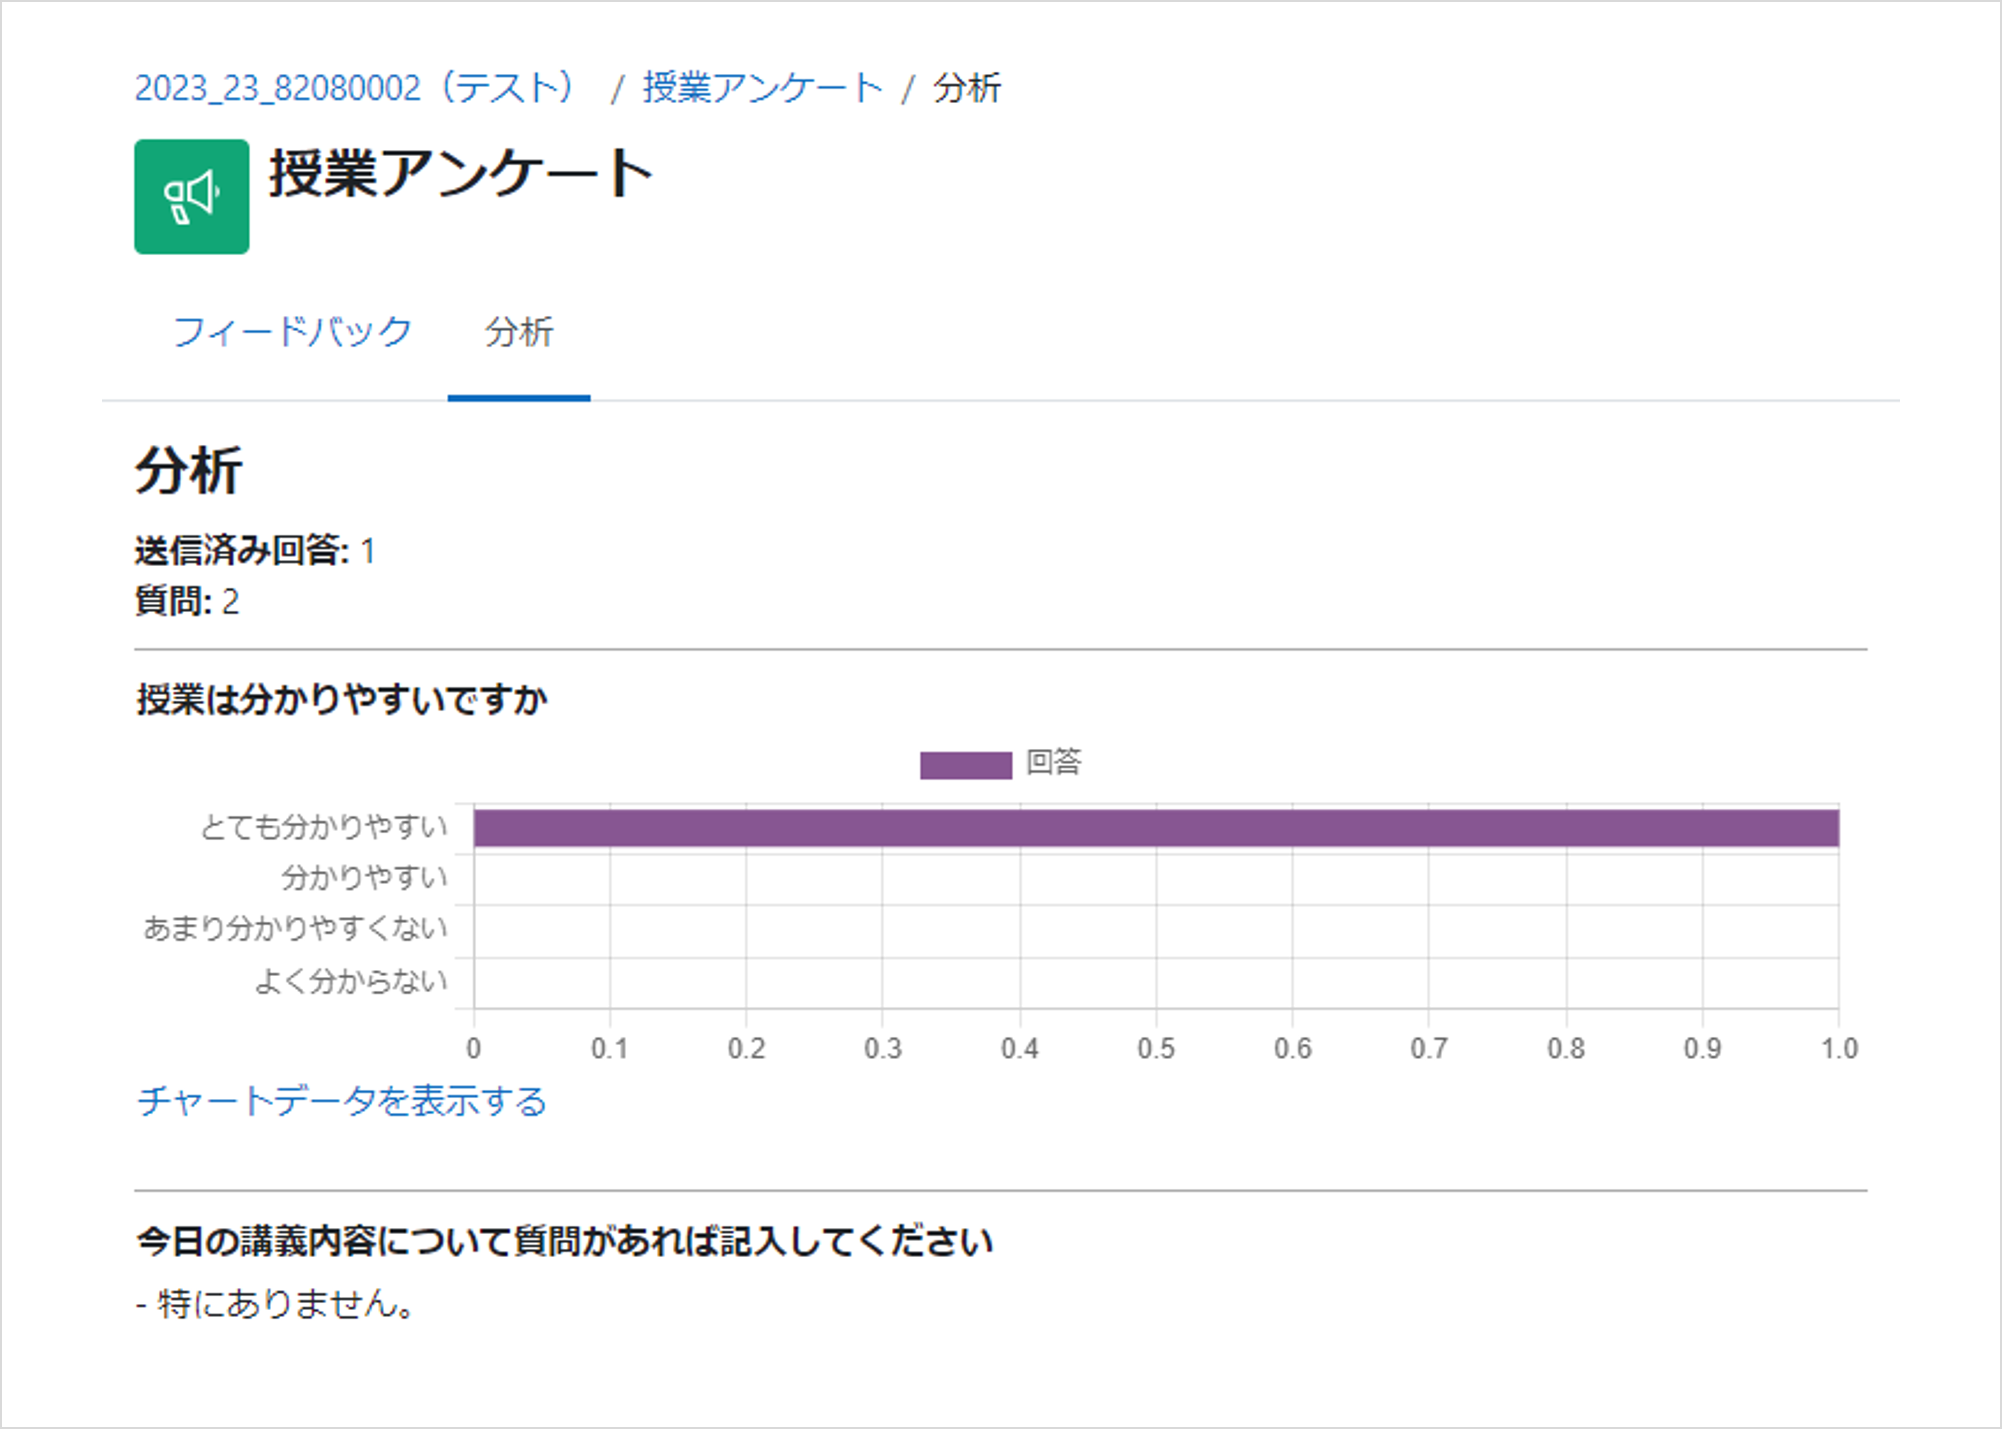Click the 0.5 x-axis tick label
Viewport: 2002px width, 1429px height.
click(x=1156, y=1048)
